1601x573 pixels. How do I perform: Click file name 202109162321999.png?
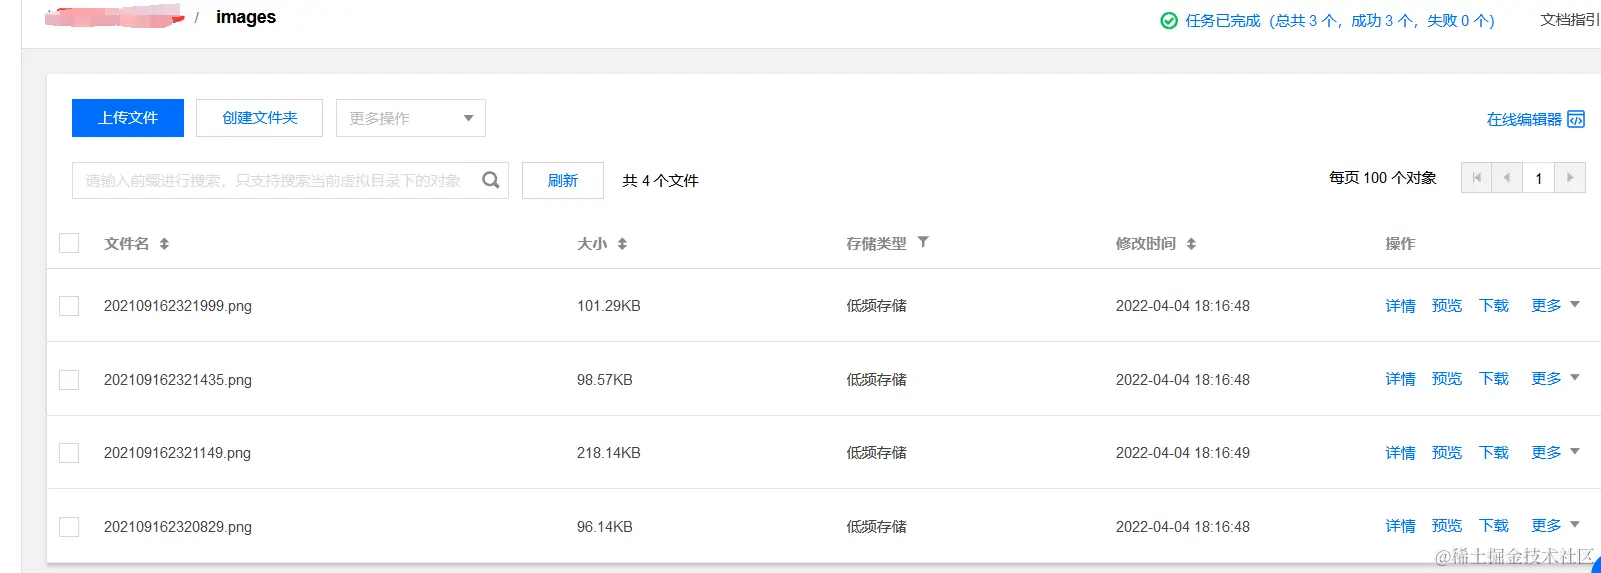pyautogui.click(x=178, y=306)
